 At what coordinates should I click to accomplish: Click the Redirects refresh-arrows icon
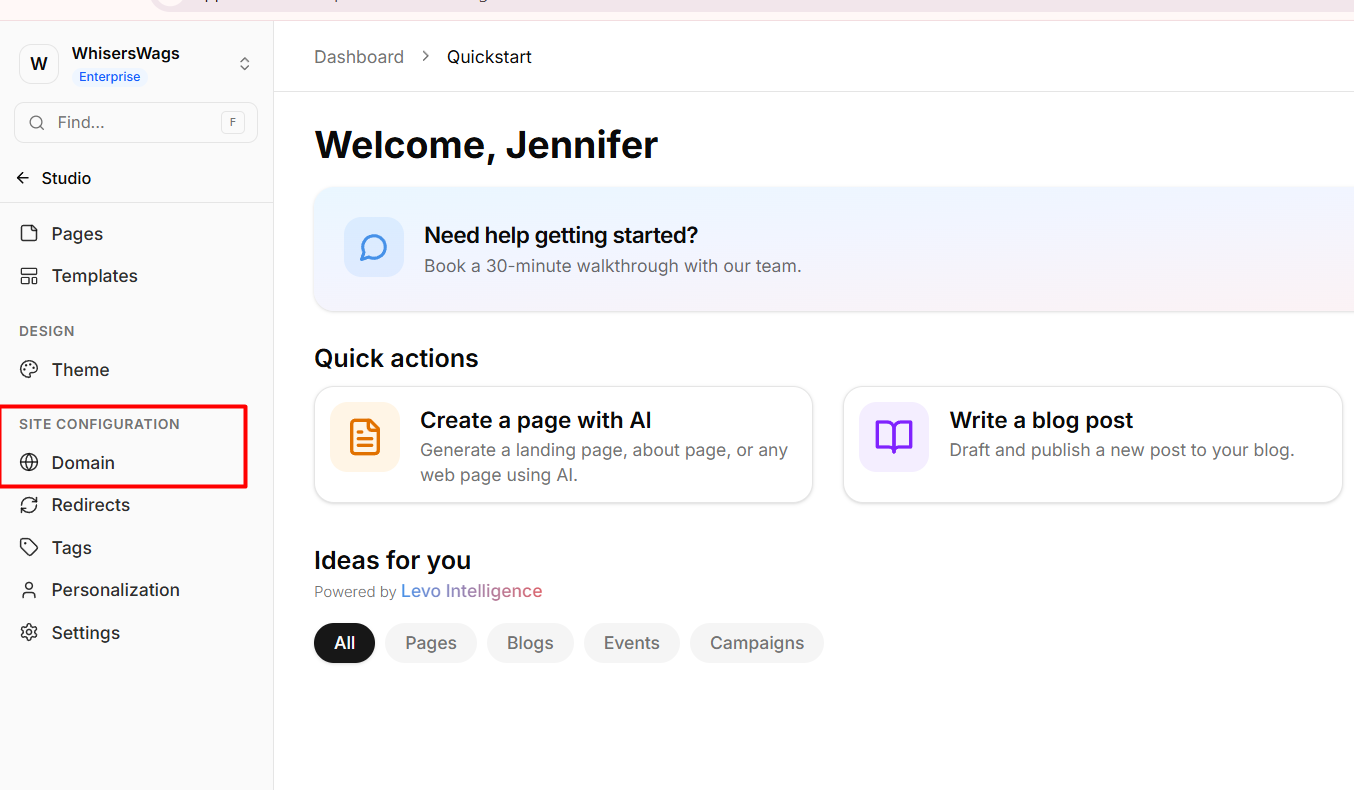[29, 505]
